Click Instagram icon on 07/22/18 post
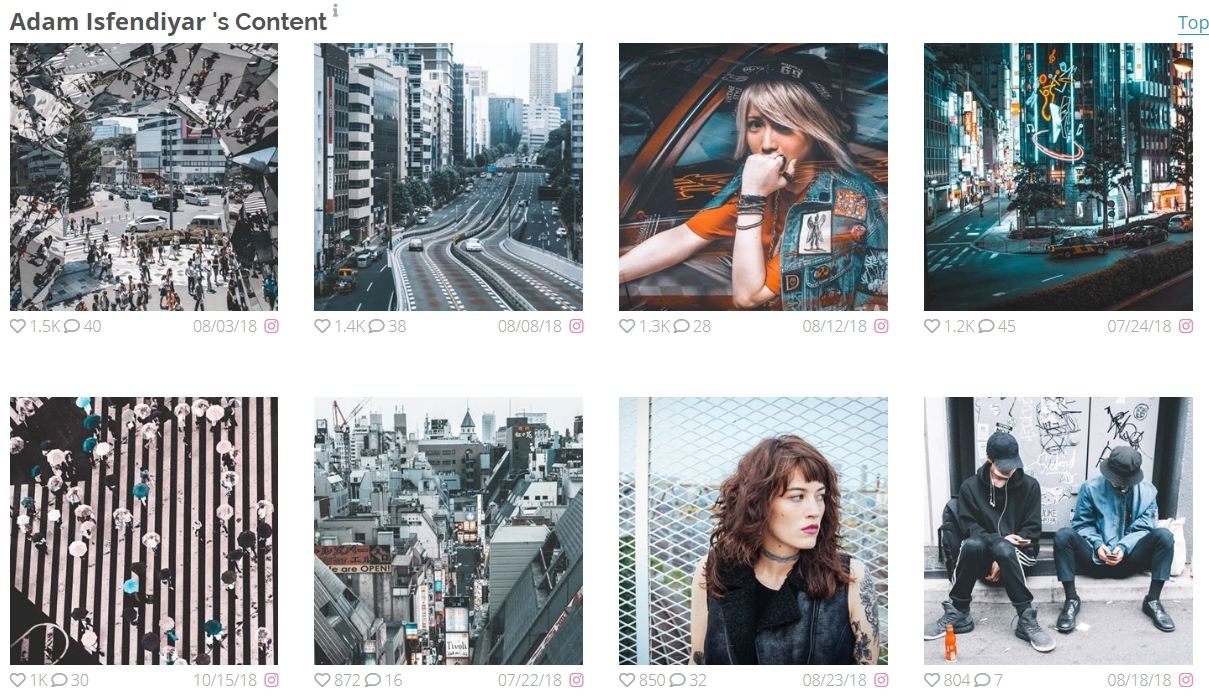The image size is (1209, 697). click(x=576, y=680)
